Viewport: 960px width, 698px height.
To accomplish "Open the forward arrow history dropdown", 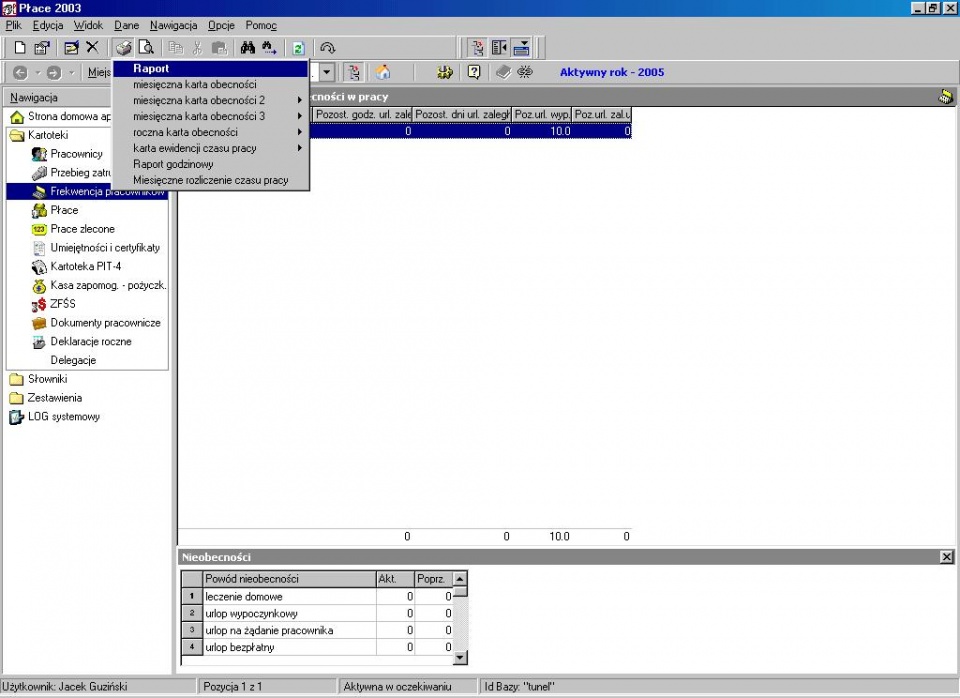I will [72, 73].
